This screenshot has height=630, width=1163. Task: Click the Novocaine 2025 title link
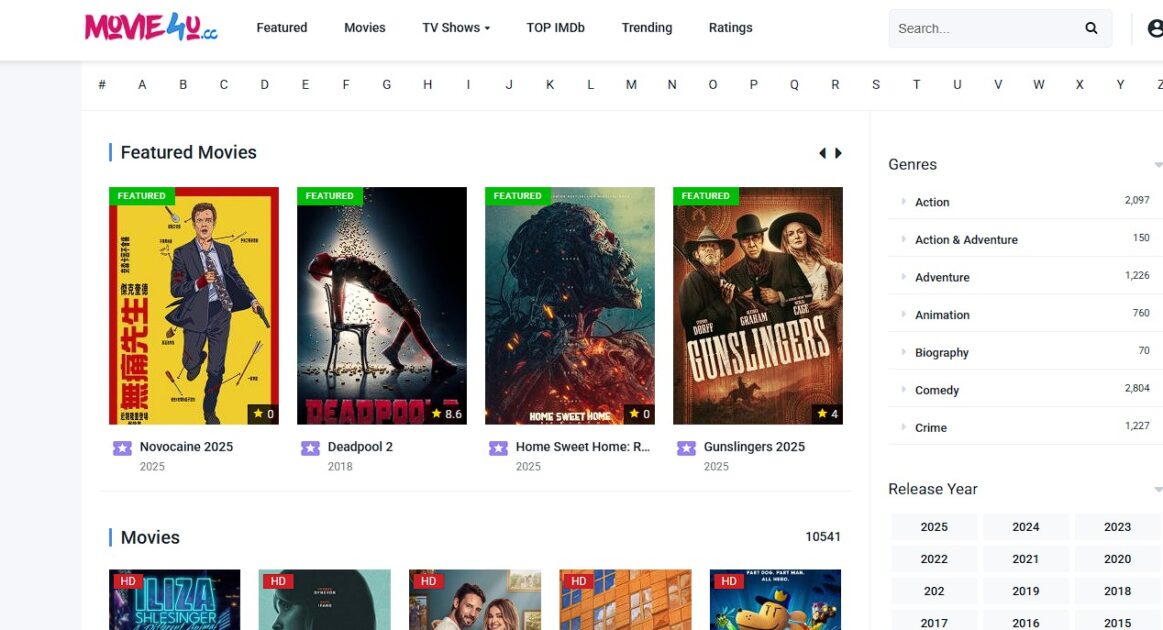point(186,447)
